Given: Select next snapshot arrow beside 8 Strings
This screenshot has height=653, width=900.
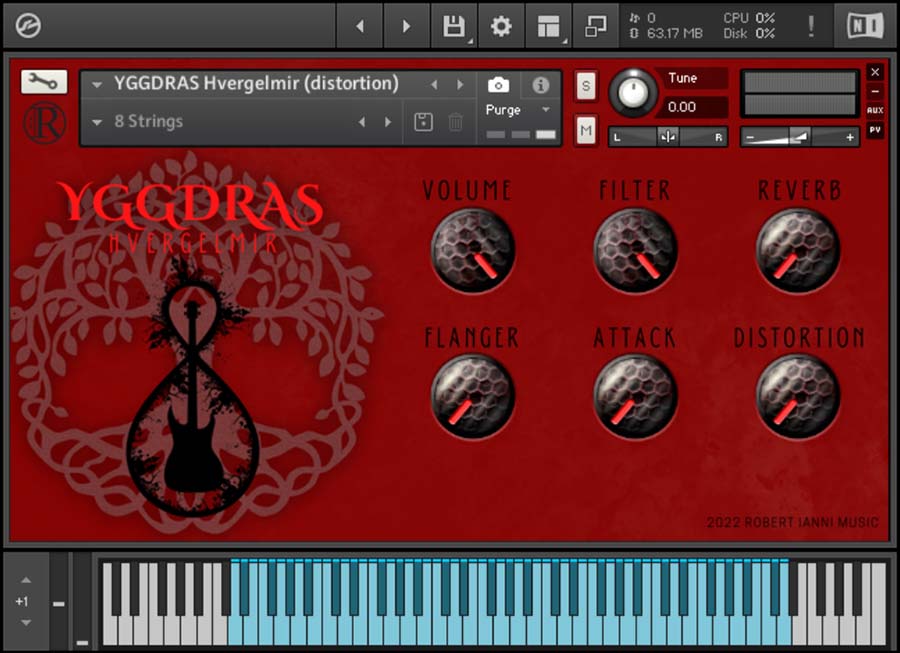Looking at the screenshot, I should [x=388, y=122].
